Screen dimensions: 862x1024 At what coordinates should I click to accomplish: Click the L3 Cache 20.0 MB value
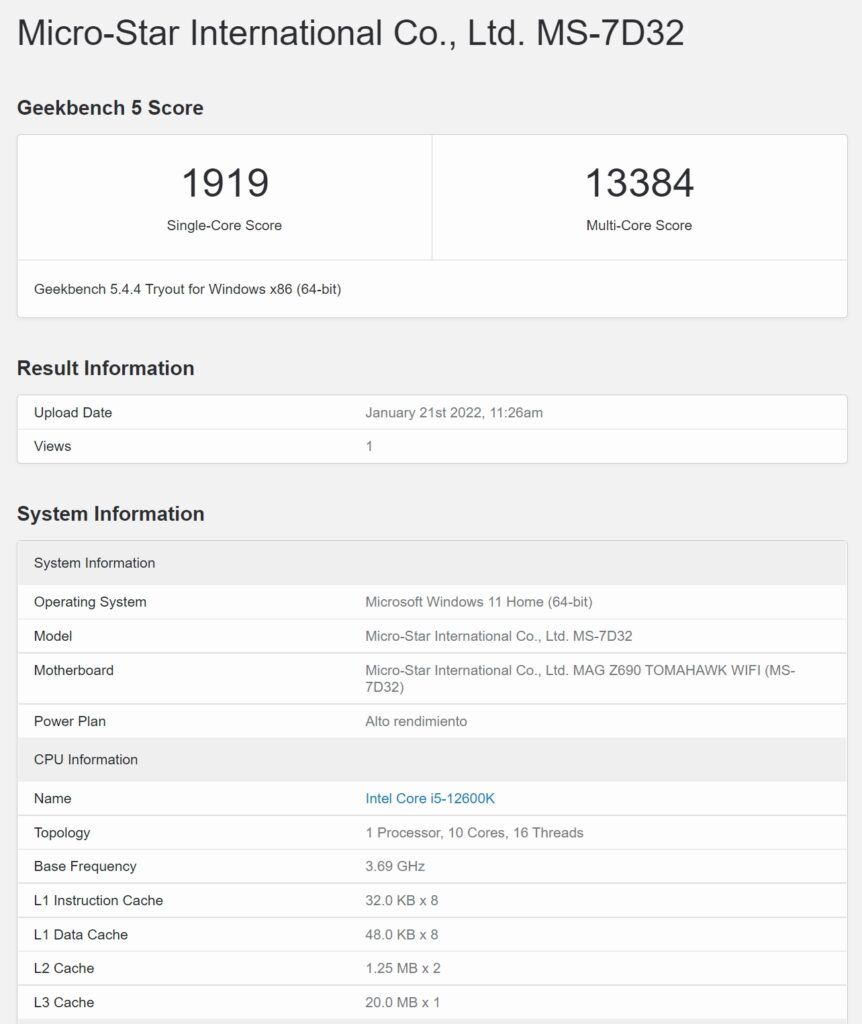click(402, 1002)
